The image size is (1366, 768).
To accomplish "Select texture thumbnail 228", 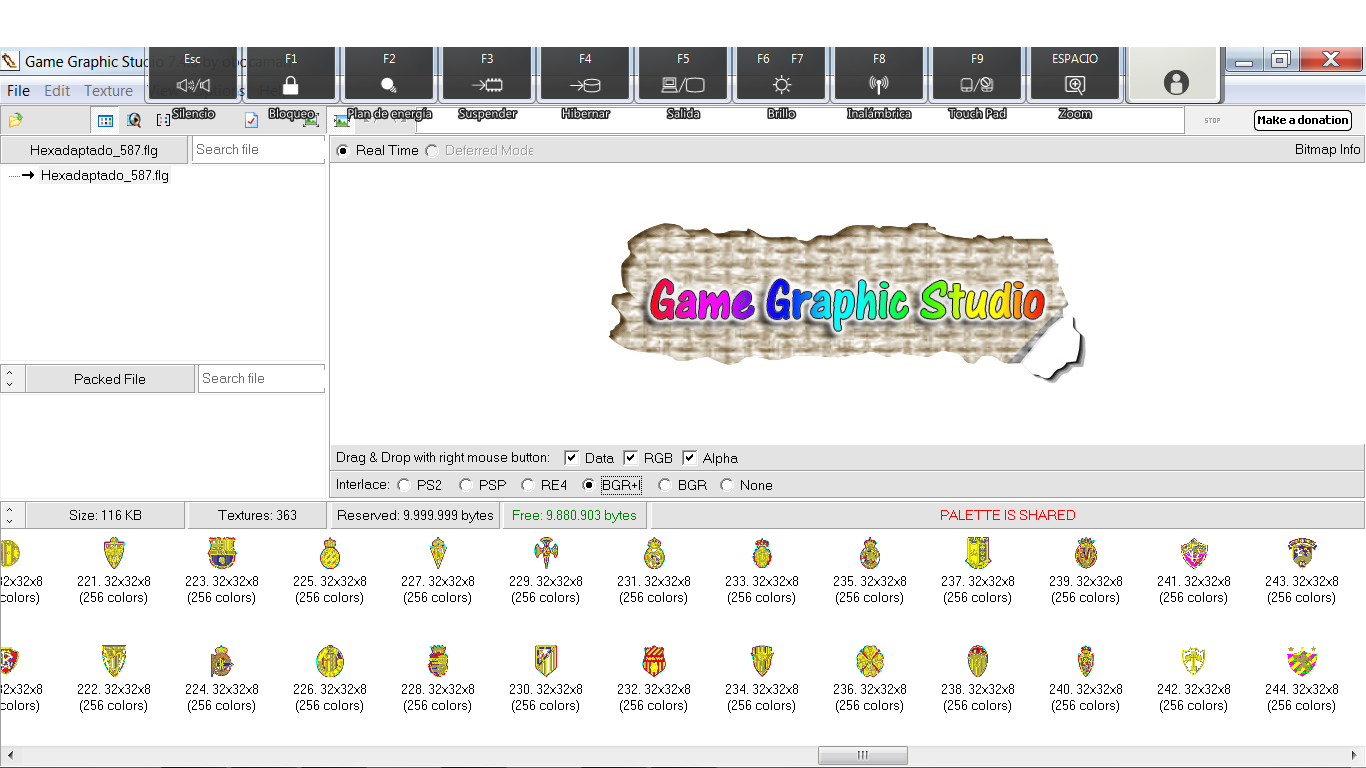I will (x=438, y=661).
